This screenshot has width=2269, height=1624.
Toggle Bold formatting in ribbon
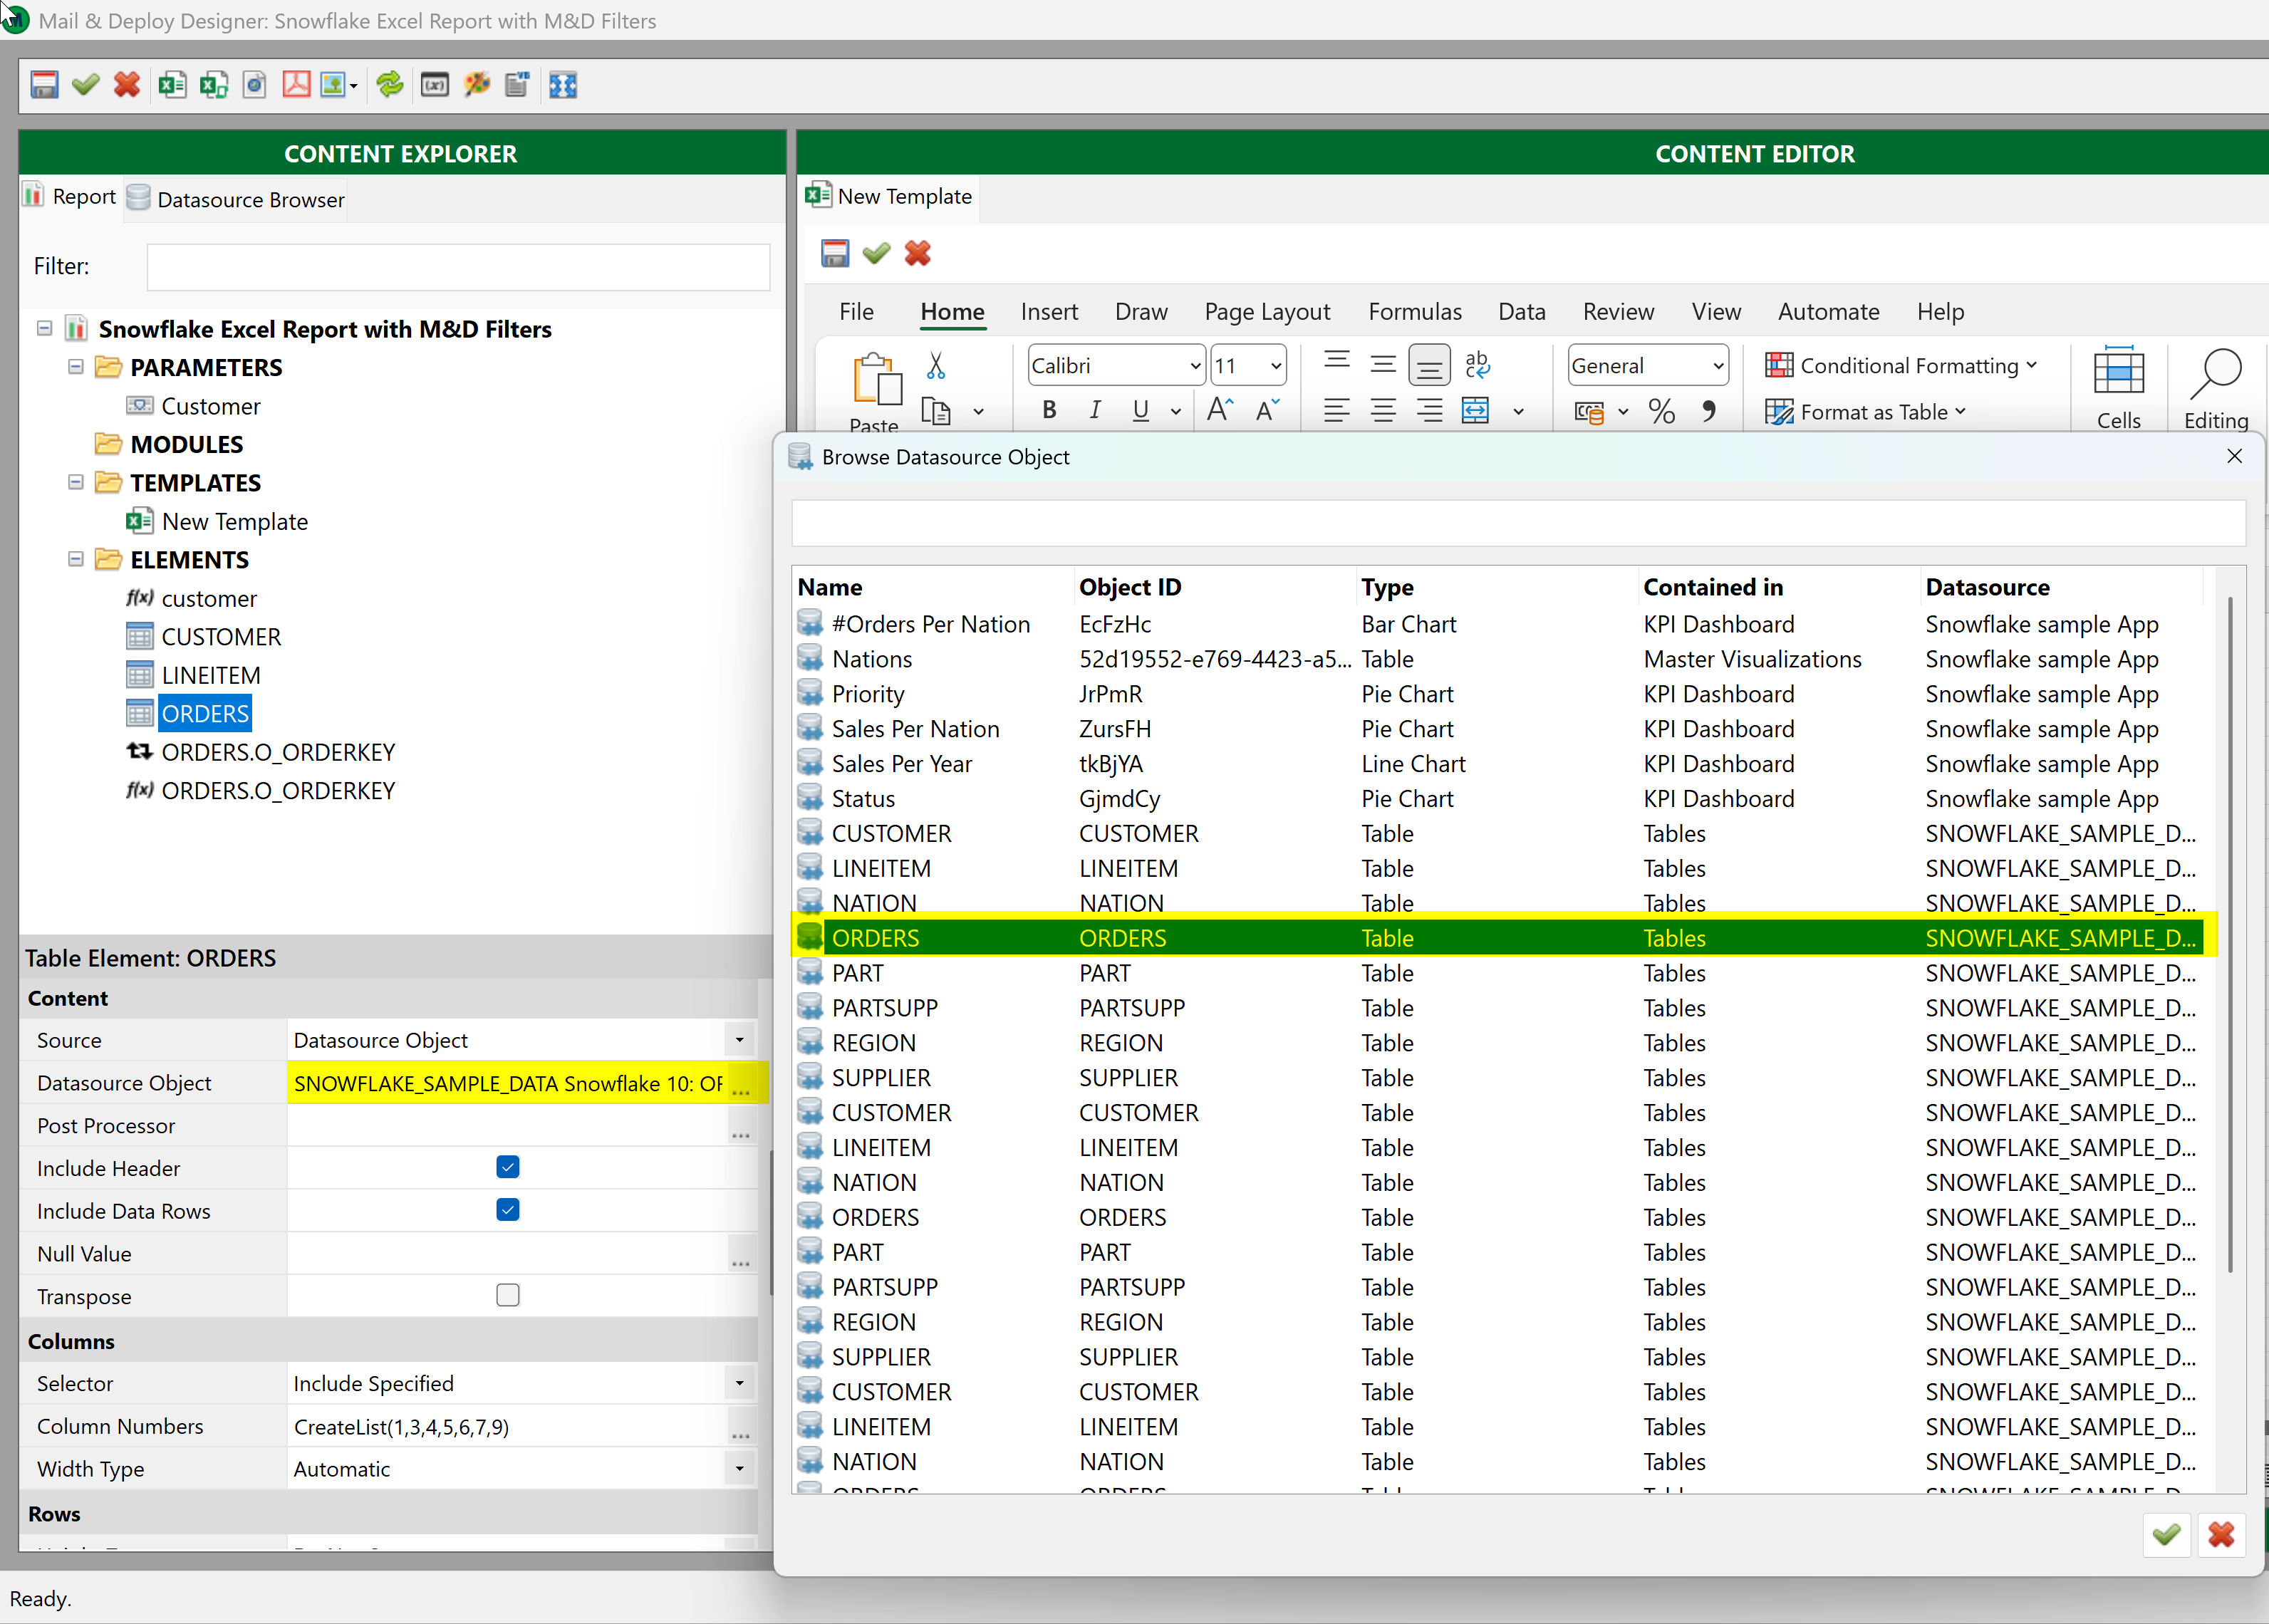click(x=1049, y=410)
